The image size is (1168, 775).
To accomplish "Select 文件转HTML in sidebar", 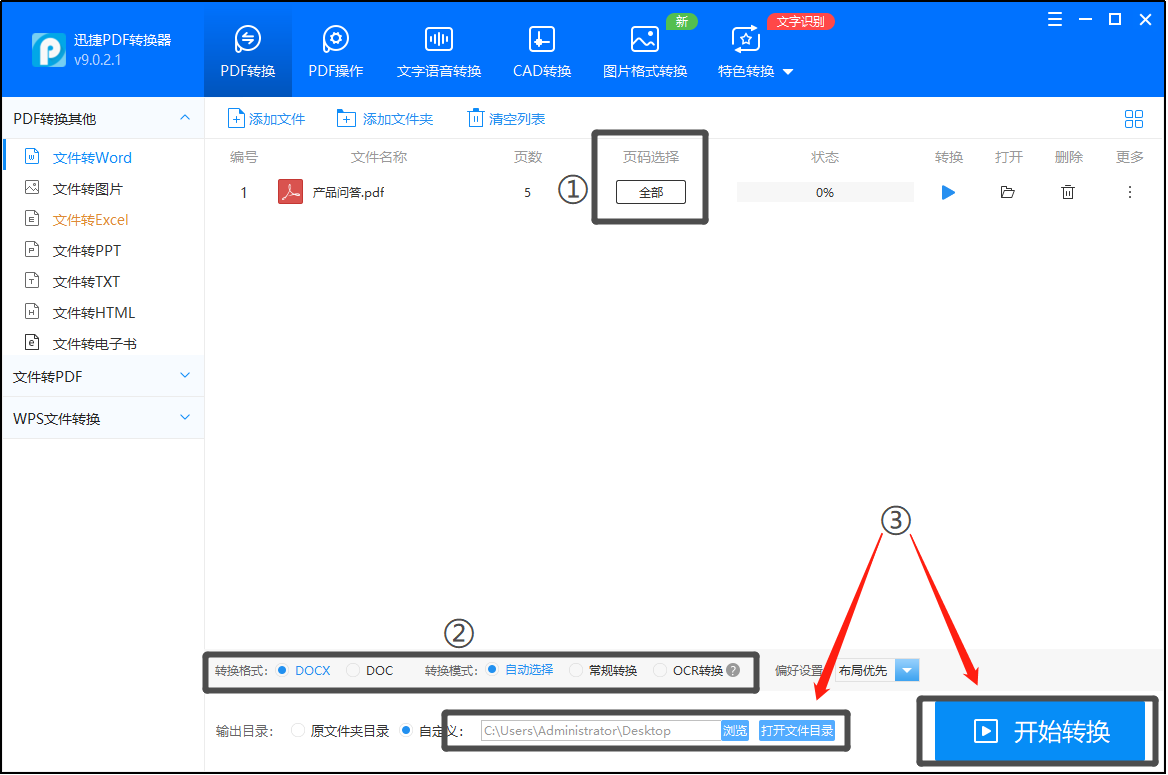I will click(94, 313).
